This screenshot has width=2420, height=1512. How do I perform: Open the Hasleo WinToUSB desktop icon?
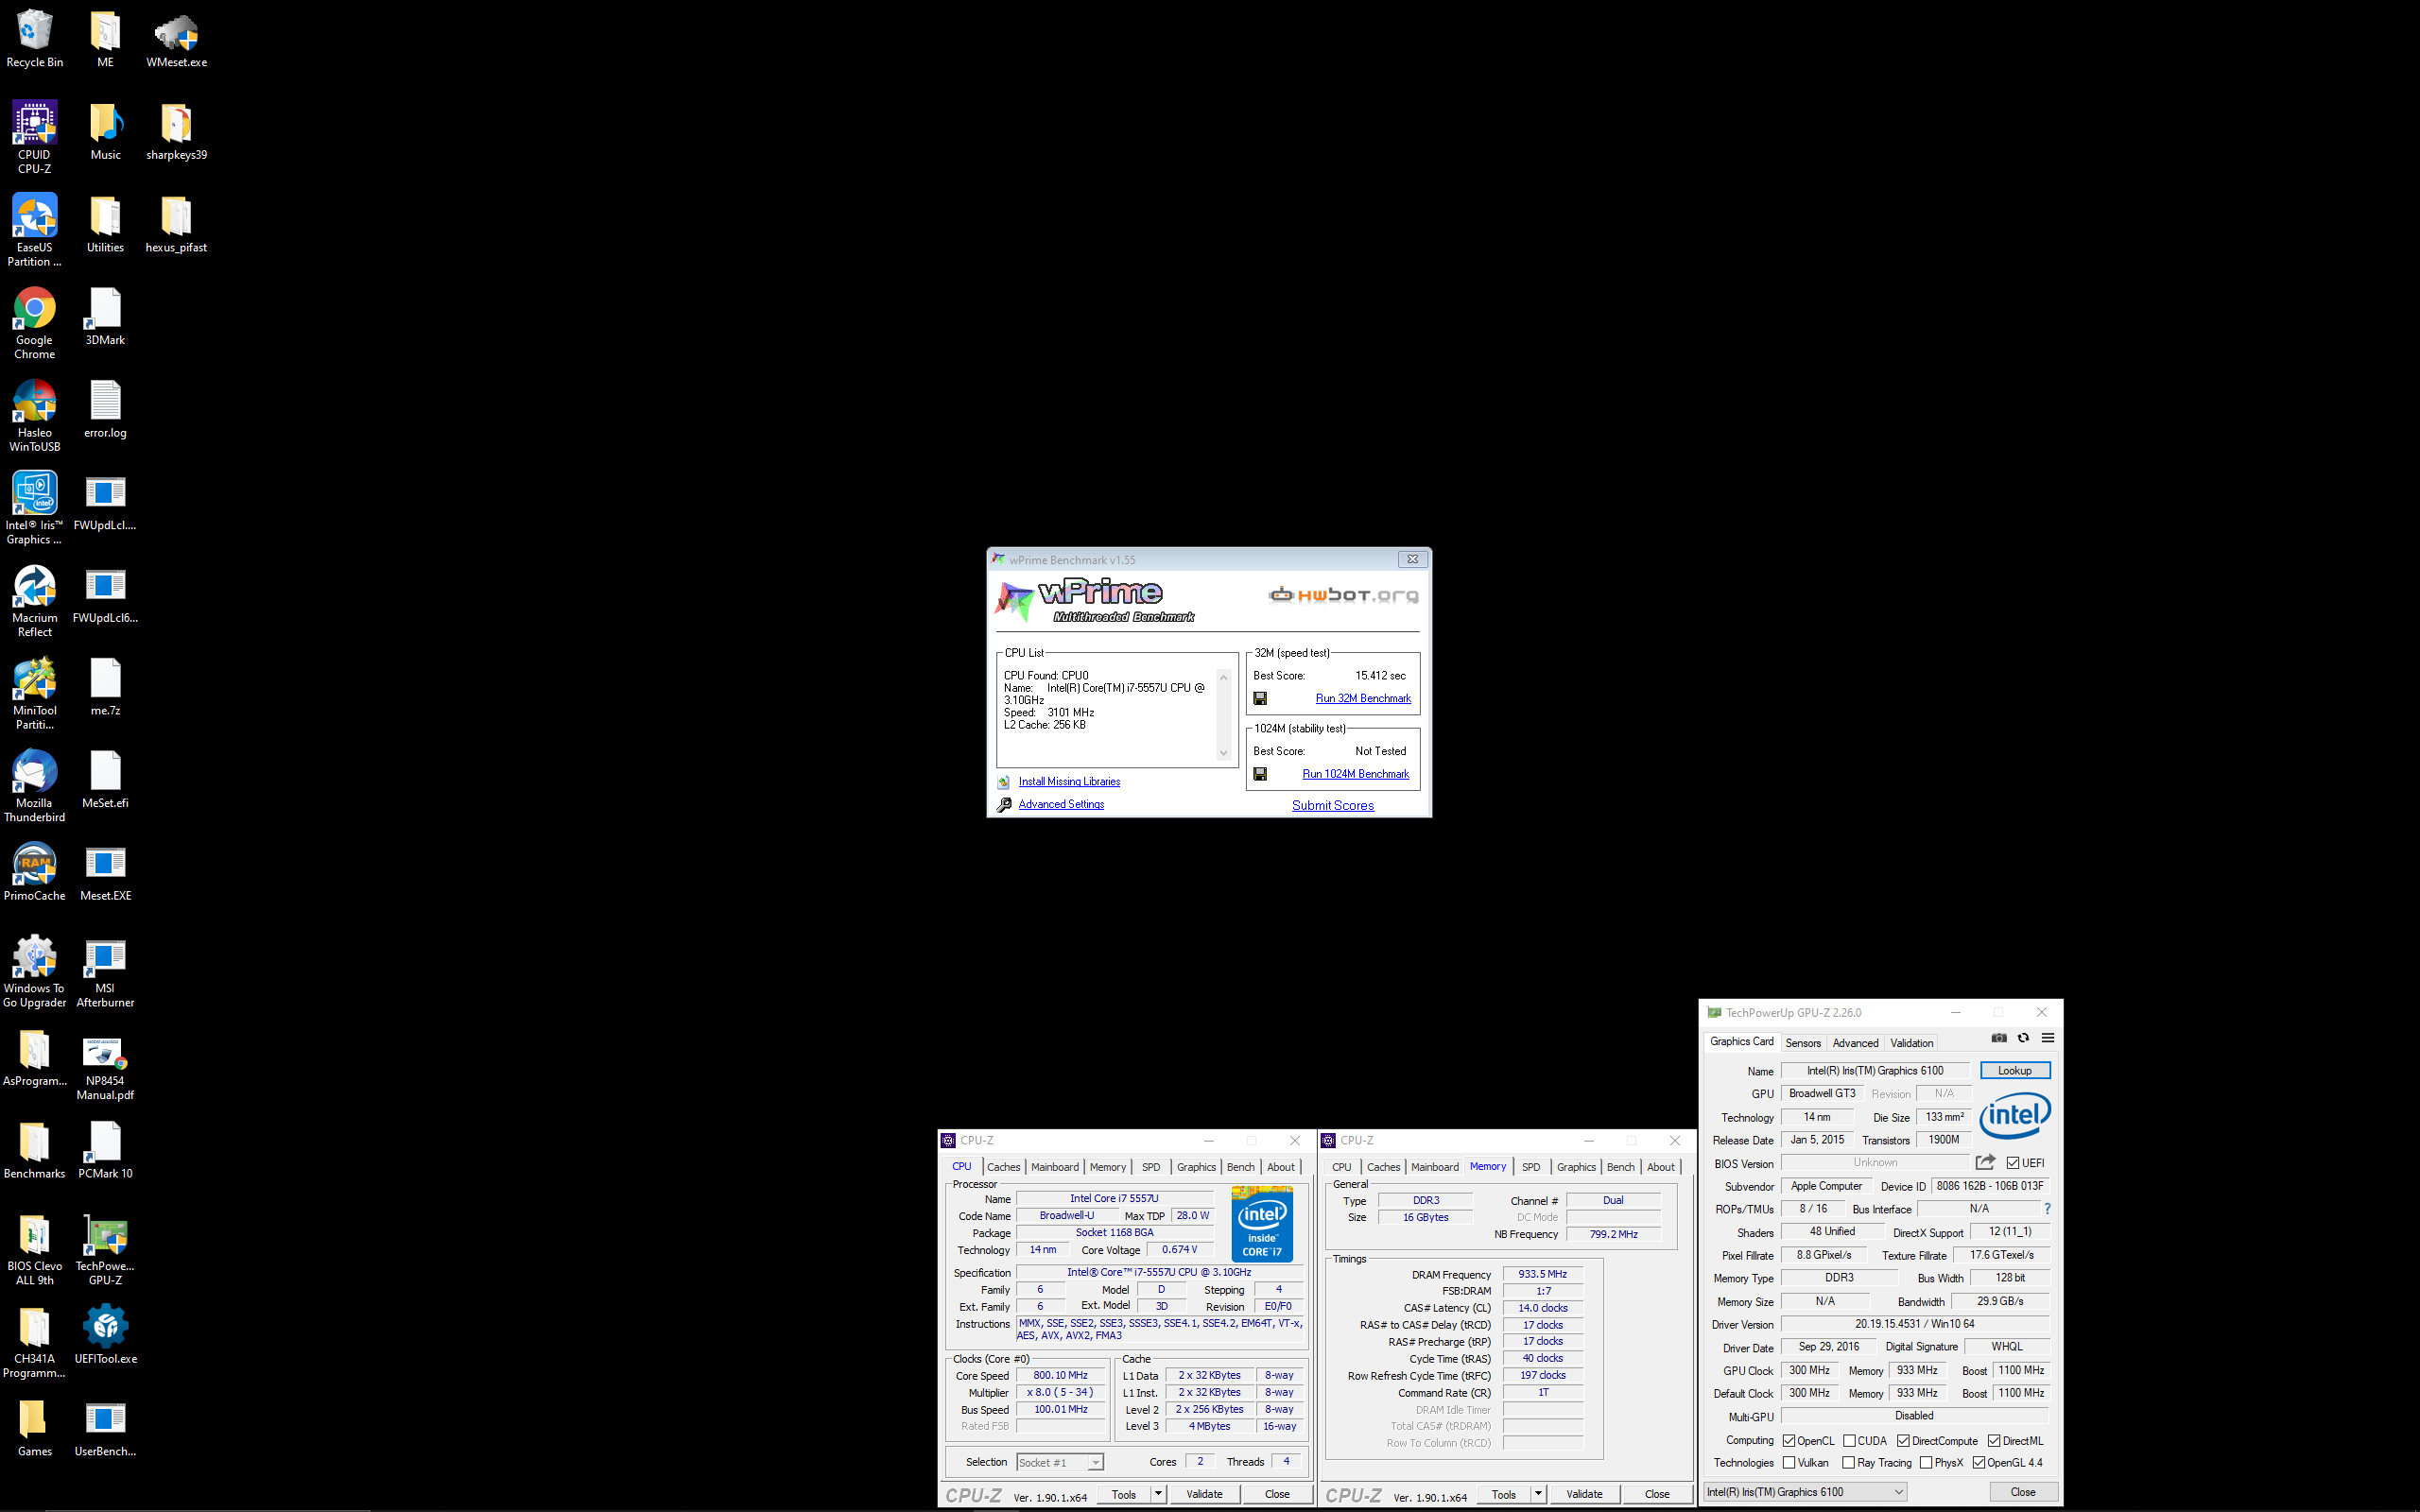click(34, 416)
